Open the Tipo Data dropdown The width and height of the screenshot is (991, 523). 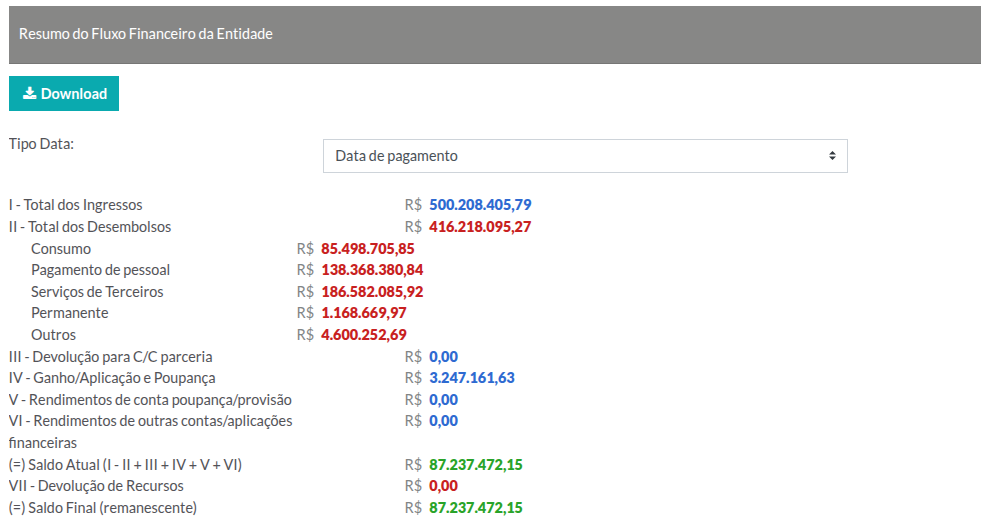(x=584, y=156)
